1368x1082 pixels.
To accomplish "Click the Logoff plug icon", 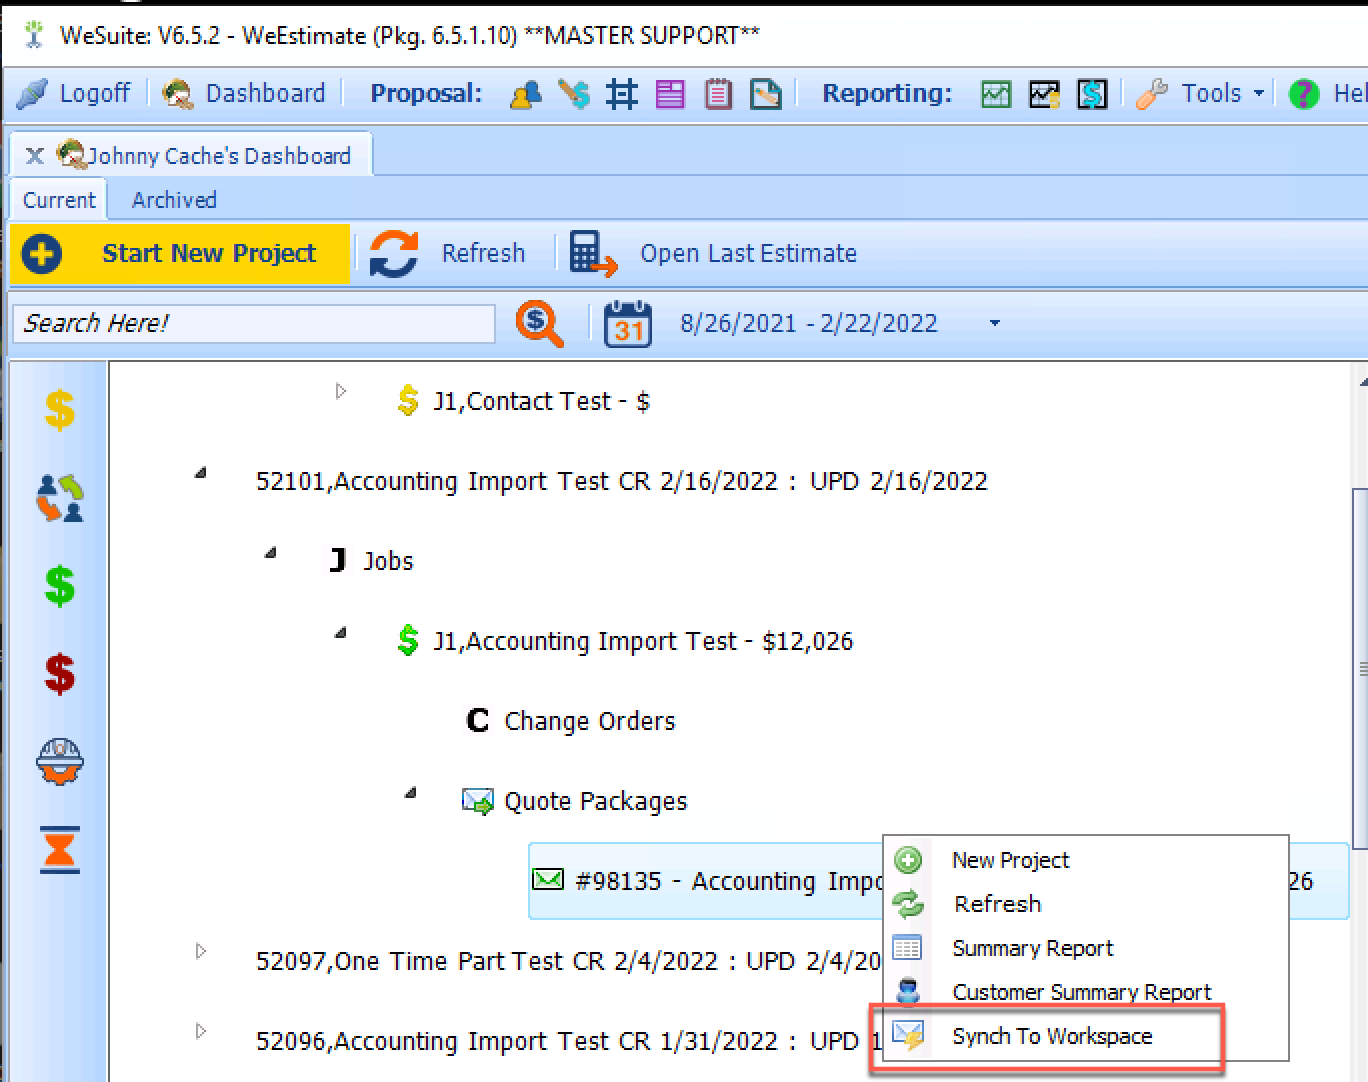I will pos(32,94).
